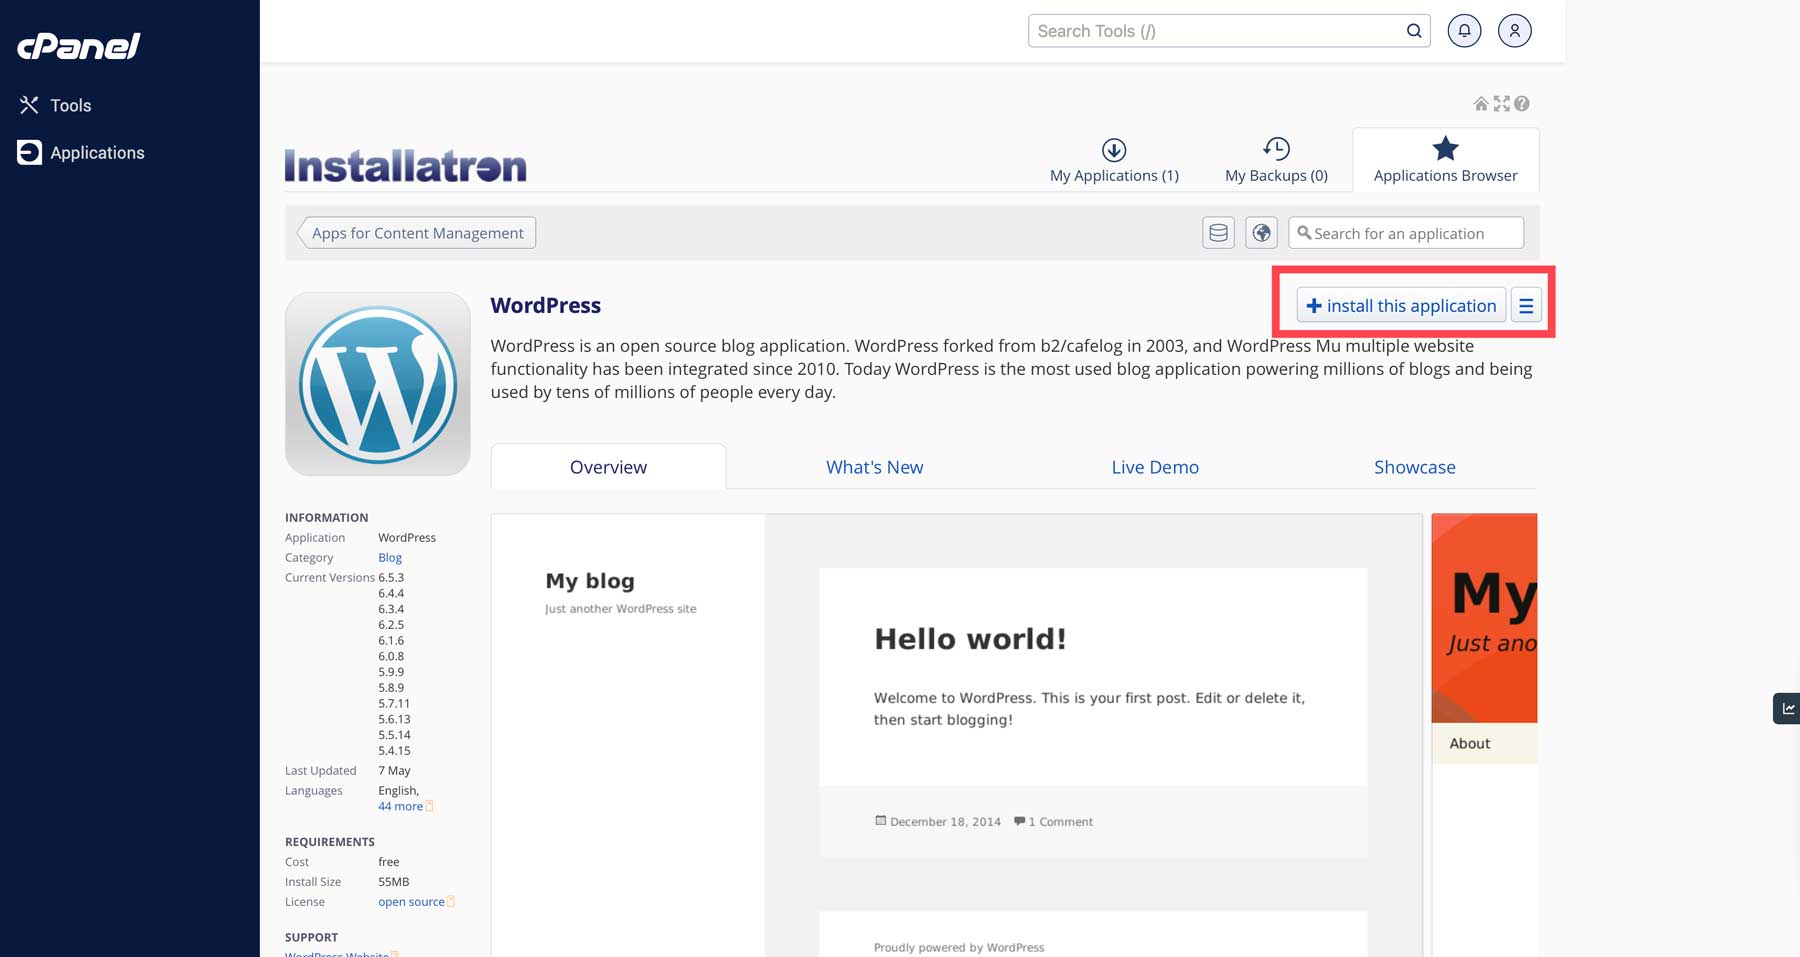Open the hamburger menu beside install button
Image resolution: width=1800 pixels, height=957 pixels.
pyautogui.click(x=1526, y=305)
